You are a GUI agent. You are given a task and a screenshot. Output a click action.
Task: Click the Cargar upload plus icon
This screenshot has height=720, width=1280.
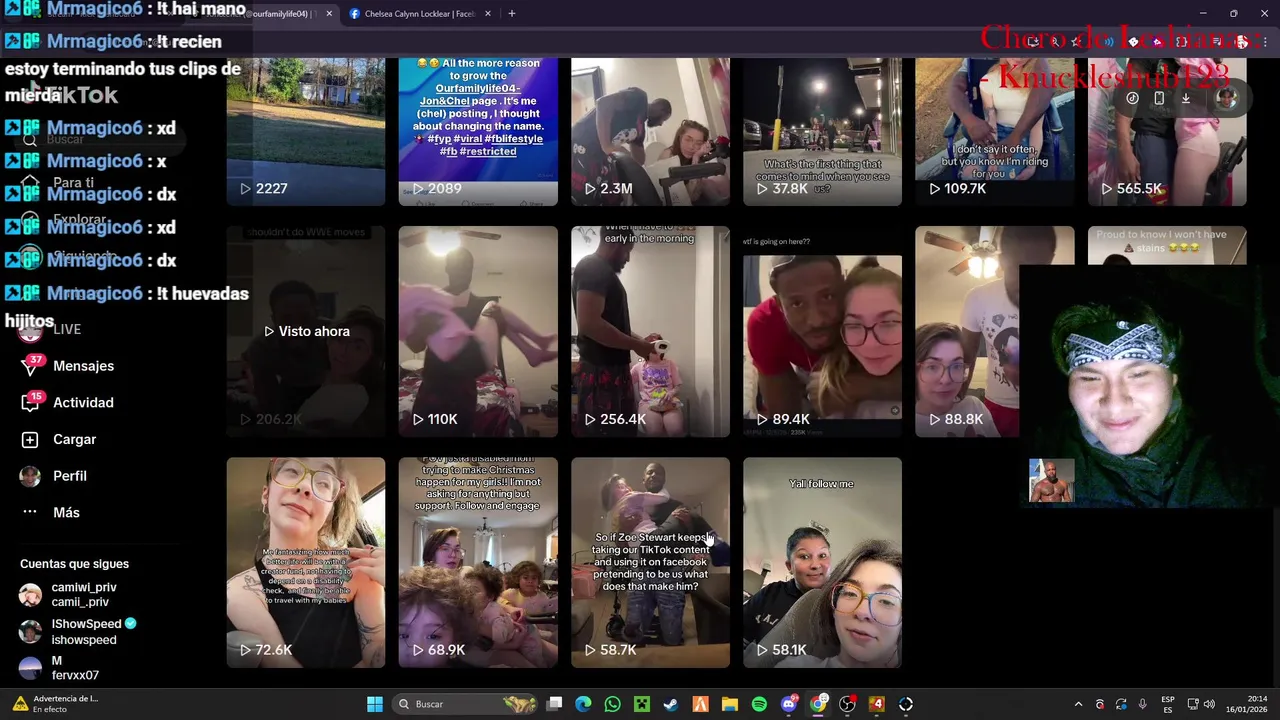pyautogui.click(x=30, y=440)
